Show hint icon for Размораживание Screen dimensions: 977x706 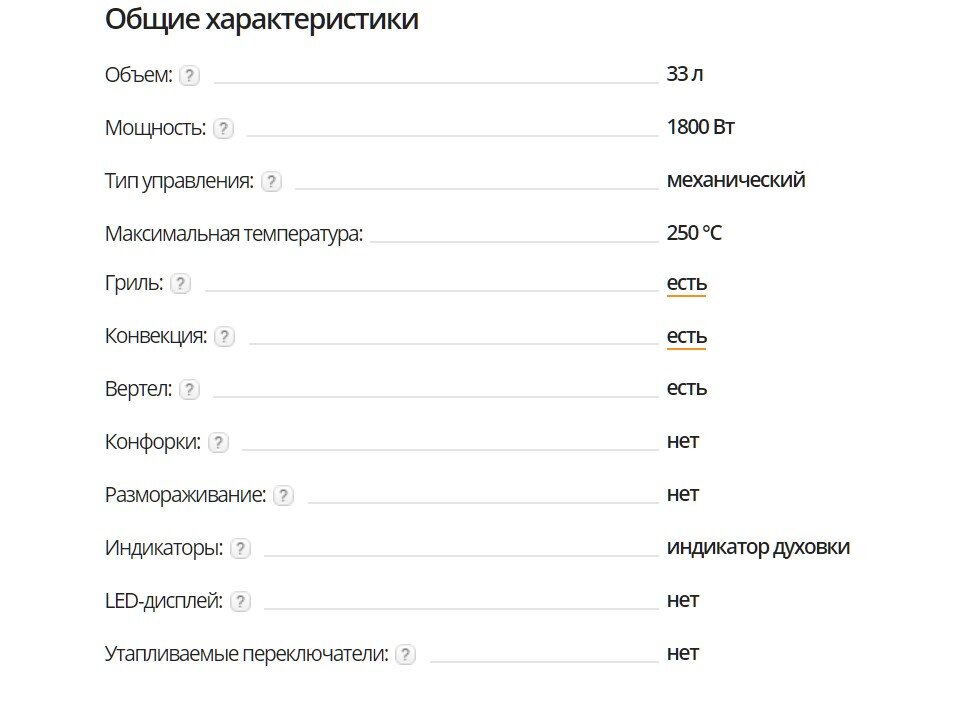pos(283,496)
